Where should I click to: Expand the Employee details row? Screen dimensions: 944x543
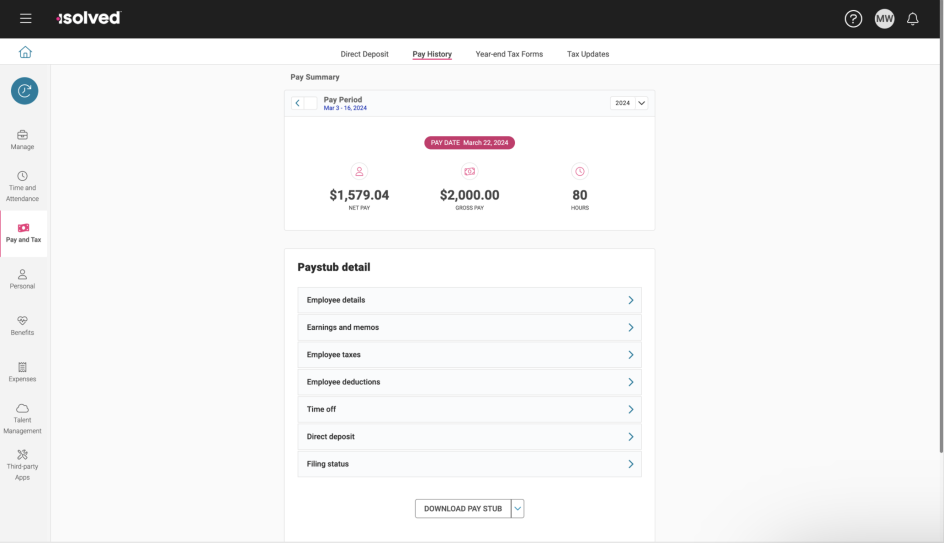469,300
